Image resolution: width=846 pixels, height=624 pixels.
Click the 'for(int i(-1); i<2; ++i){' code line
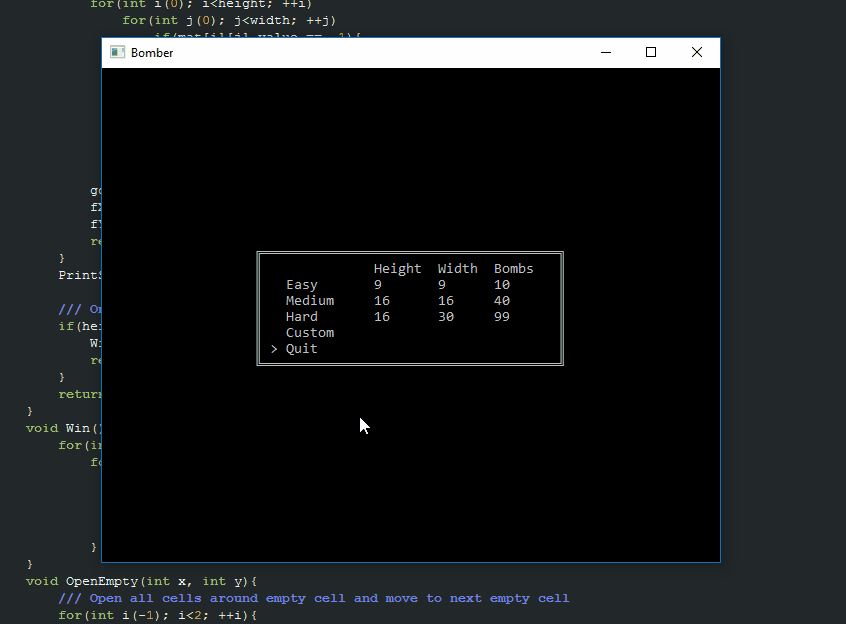[x=158, y=615]
